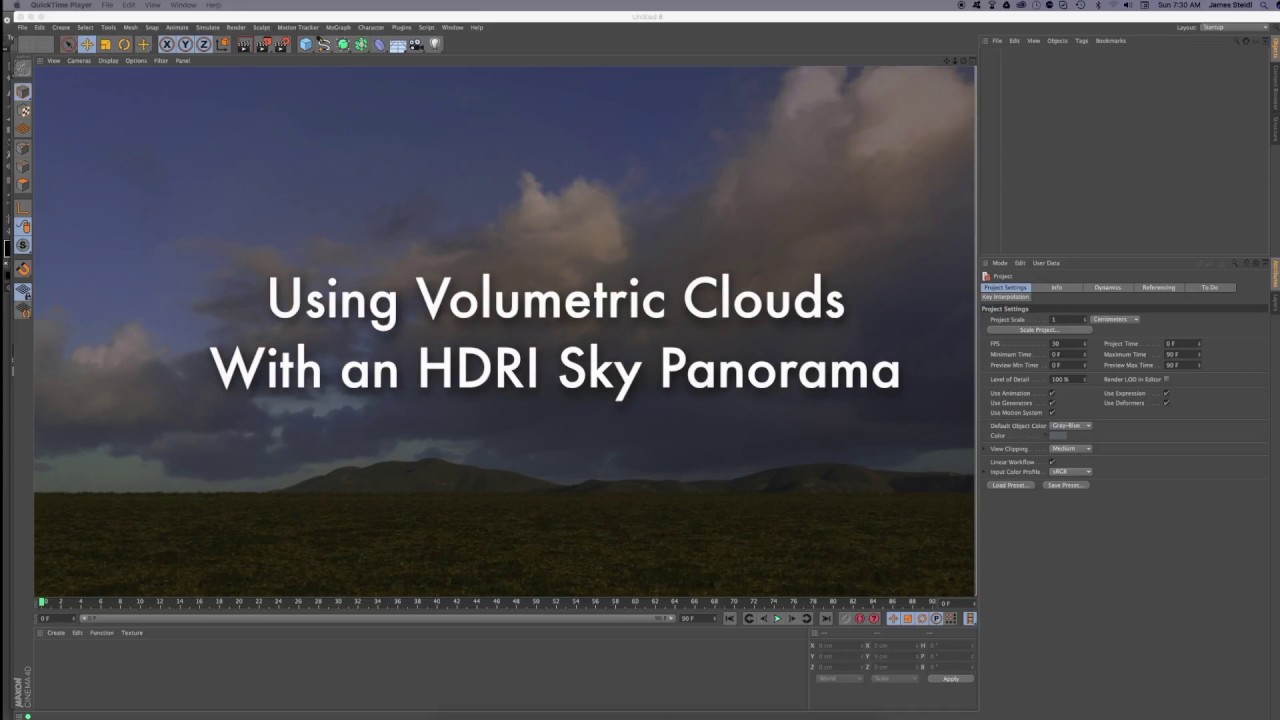Click the Save Preset button

[x=1065, y=485]
